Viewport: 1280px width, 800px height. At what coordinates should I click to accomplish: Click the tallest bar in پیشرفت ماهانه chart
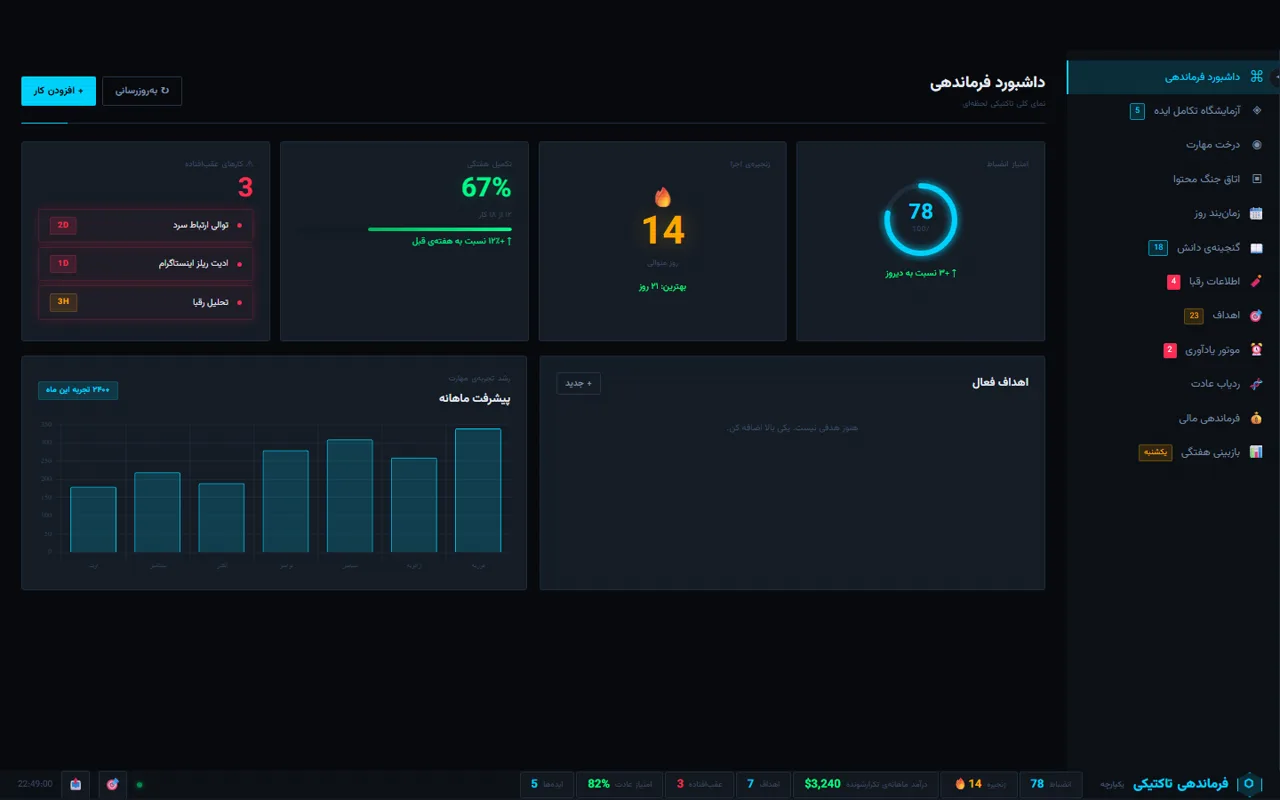click(x=478, y=490)
